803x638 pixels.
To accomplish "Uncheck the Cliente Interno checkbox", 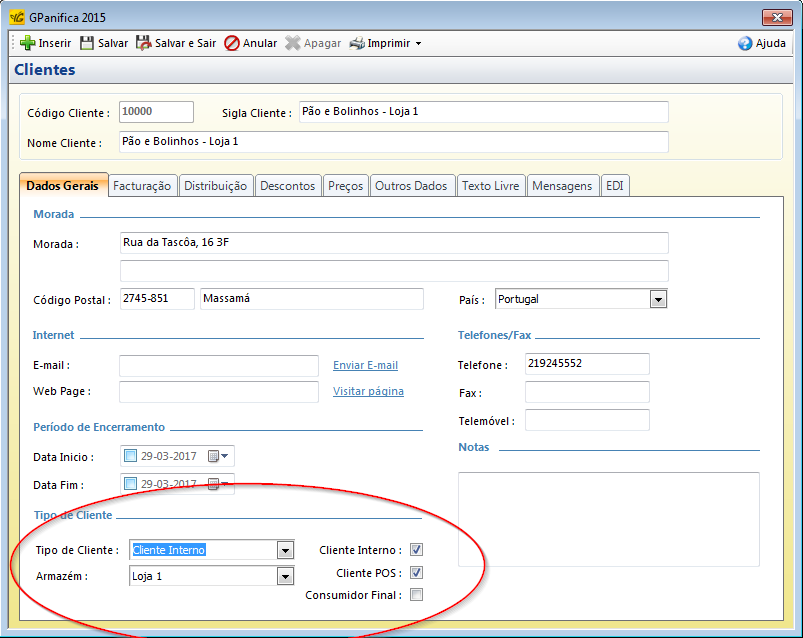I will pyautogui.click(x=416, y=550).
